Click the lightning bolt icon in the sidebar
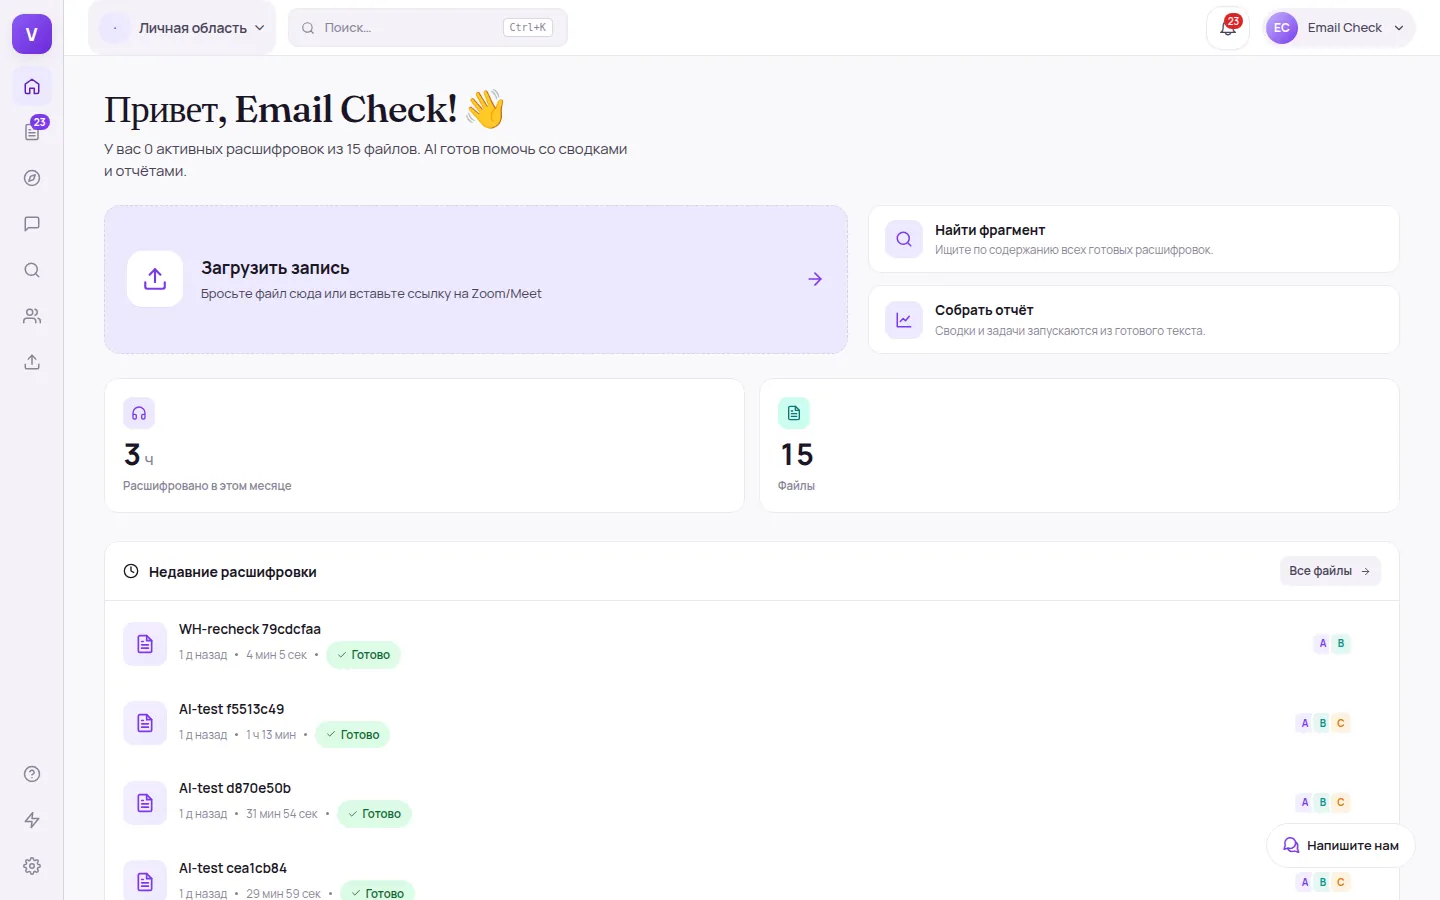The image size is (1440, 900). point(32,820)
